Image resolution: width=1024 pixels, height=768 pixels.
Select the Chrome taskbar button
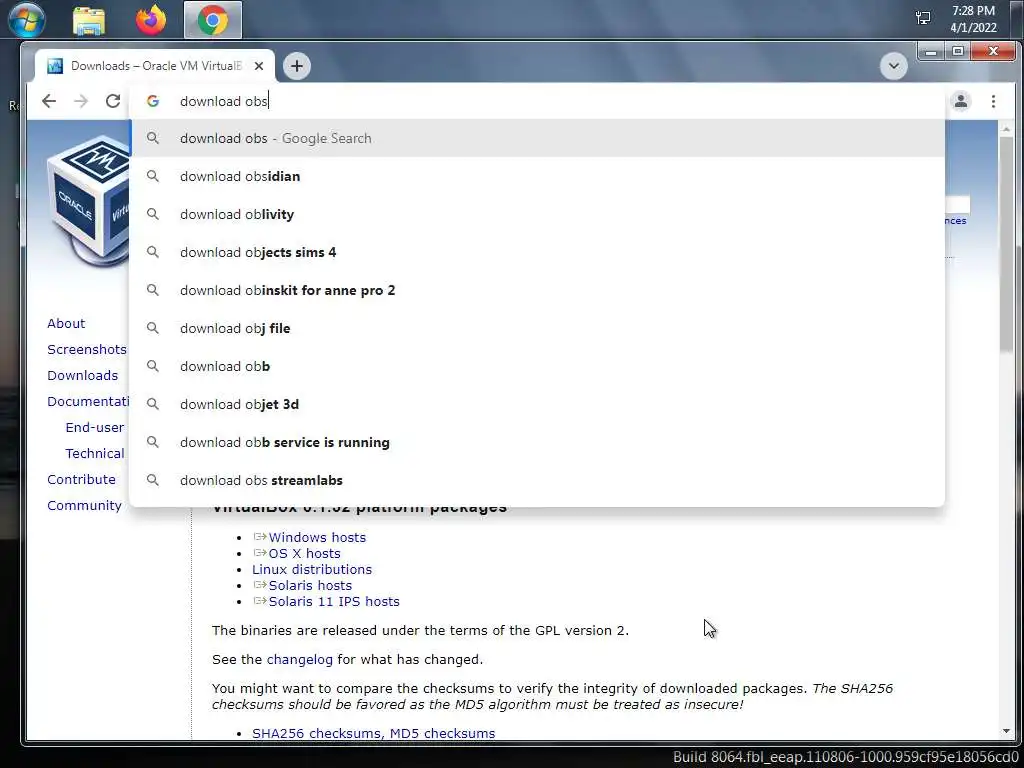[213, 20]
